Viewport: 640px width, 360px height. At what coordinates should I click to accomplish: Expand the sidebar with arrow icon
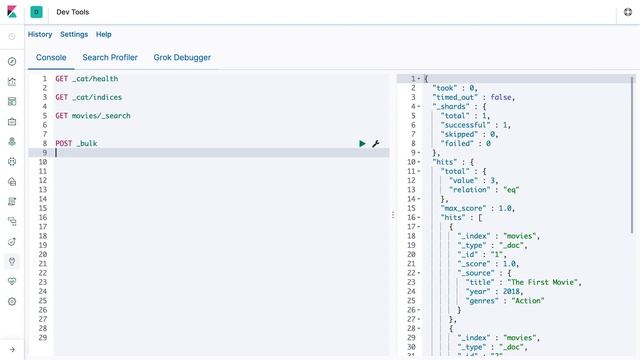tap(12, 349)
